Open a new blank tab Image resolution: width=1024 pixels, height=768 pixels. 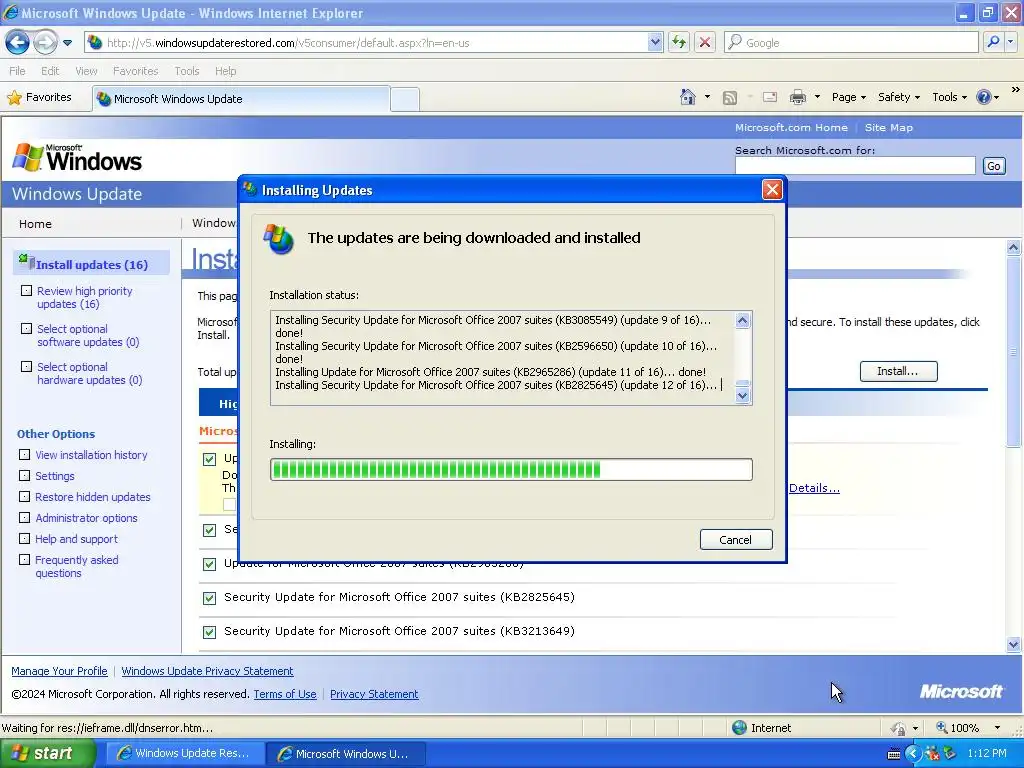pos(405,99)
